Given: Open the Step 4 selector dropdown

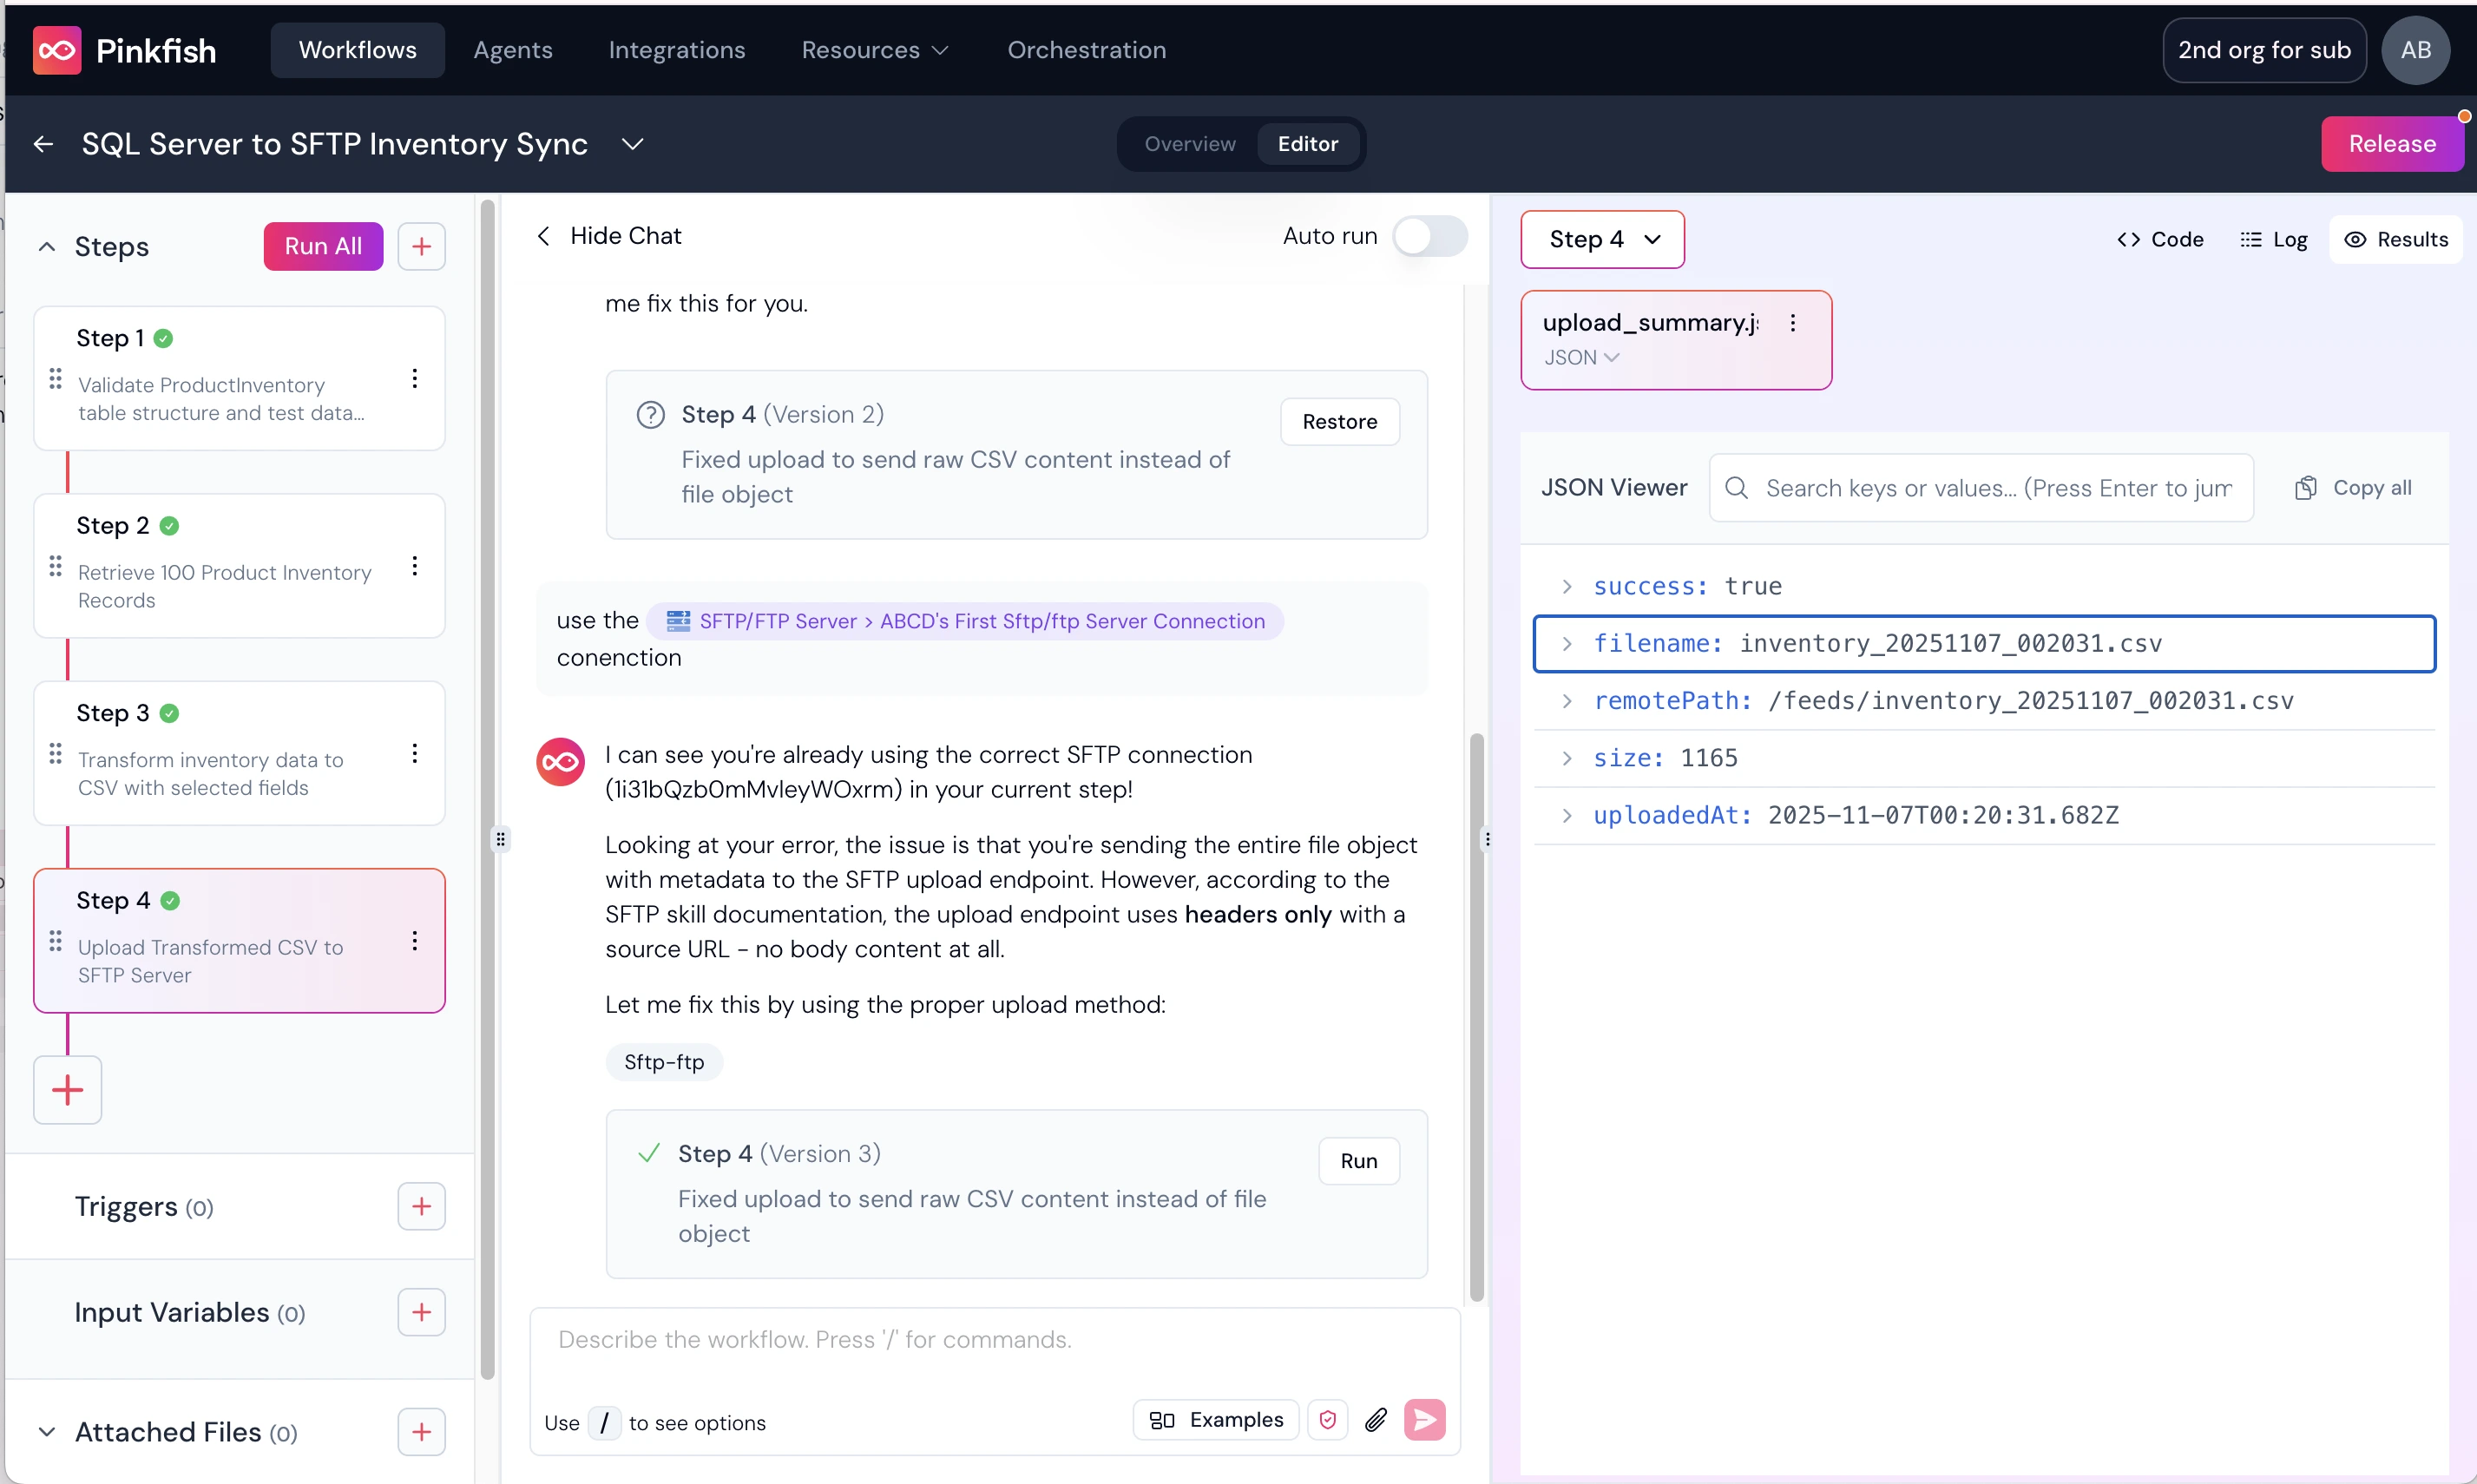Looking at the screenshot, I should tap(1602, 239).
